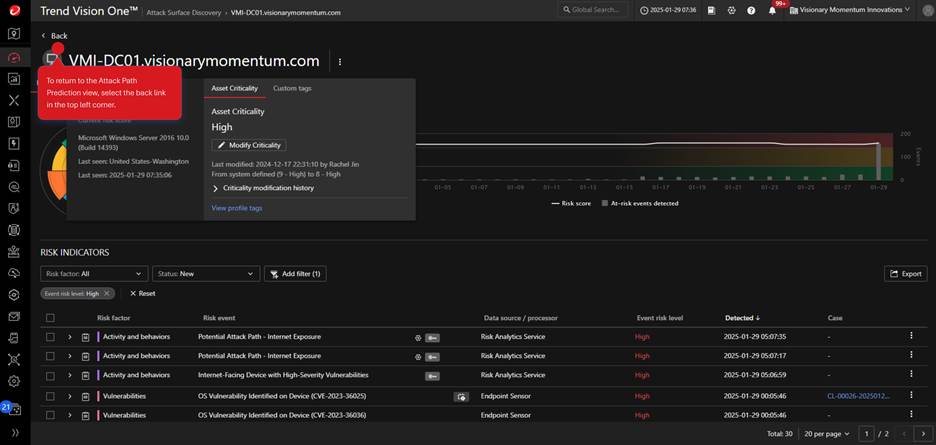936x445 pixels.
Task: Open the highlighted red gauge sidebar icon
Action: tap(14, 57)
